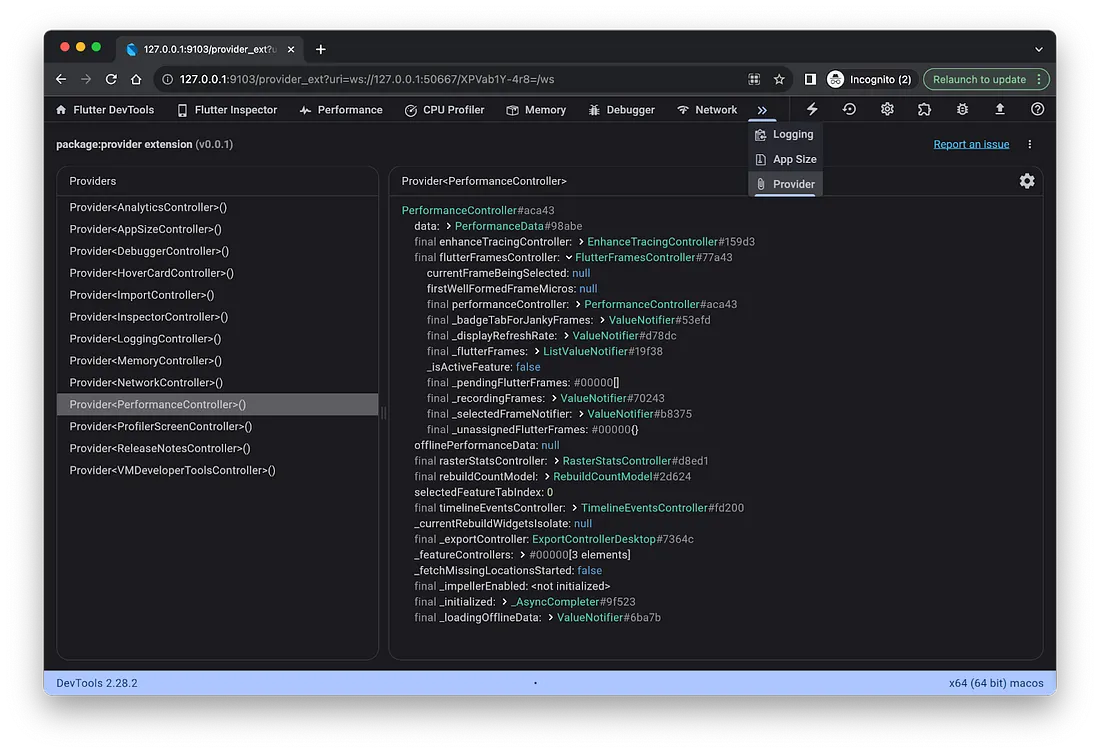Select Provider<AppSizeController>() in list

(217, 229)
